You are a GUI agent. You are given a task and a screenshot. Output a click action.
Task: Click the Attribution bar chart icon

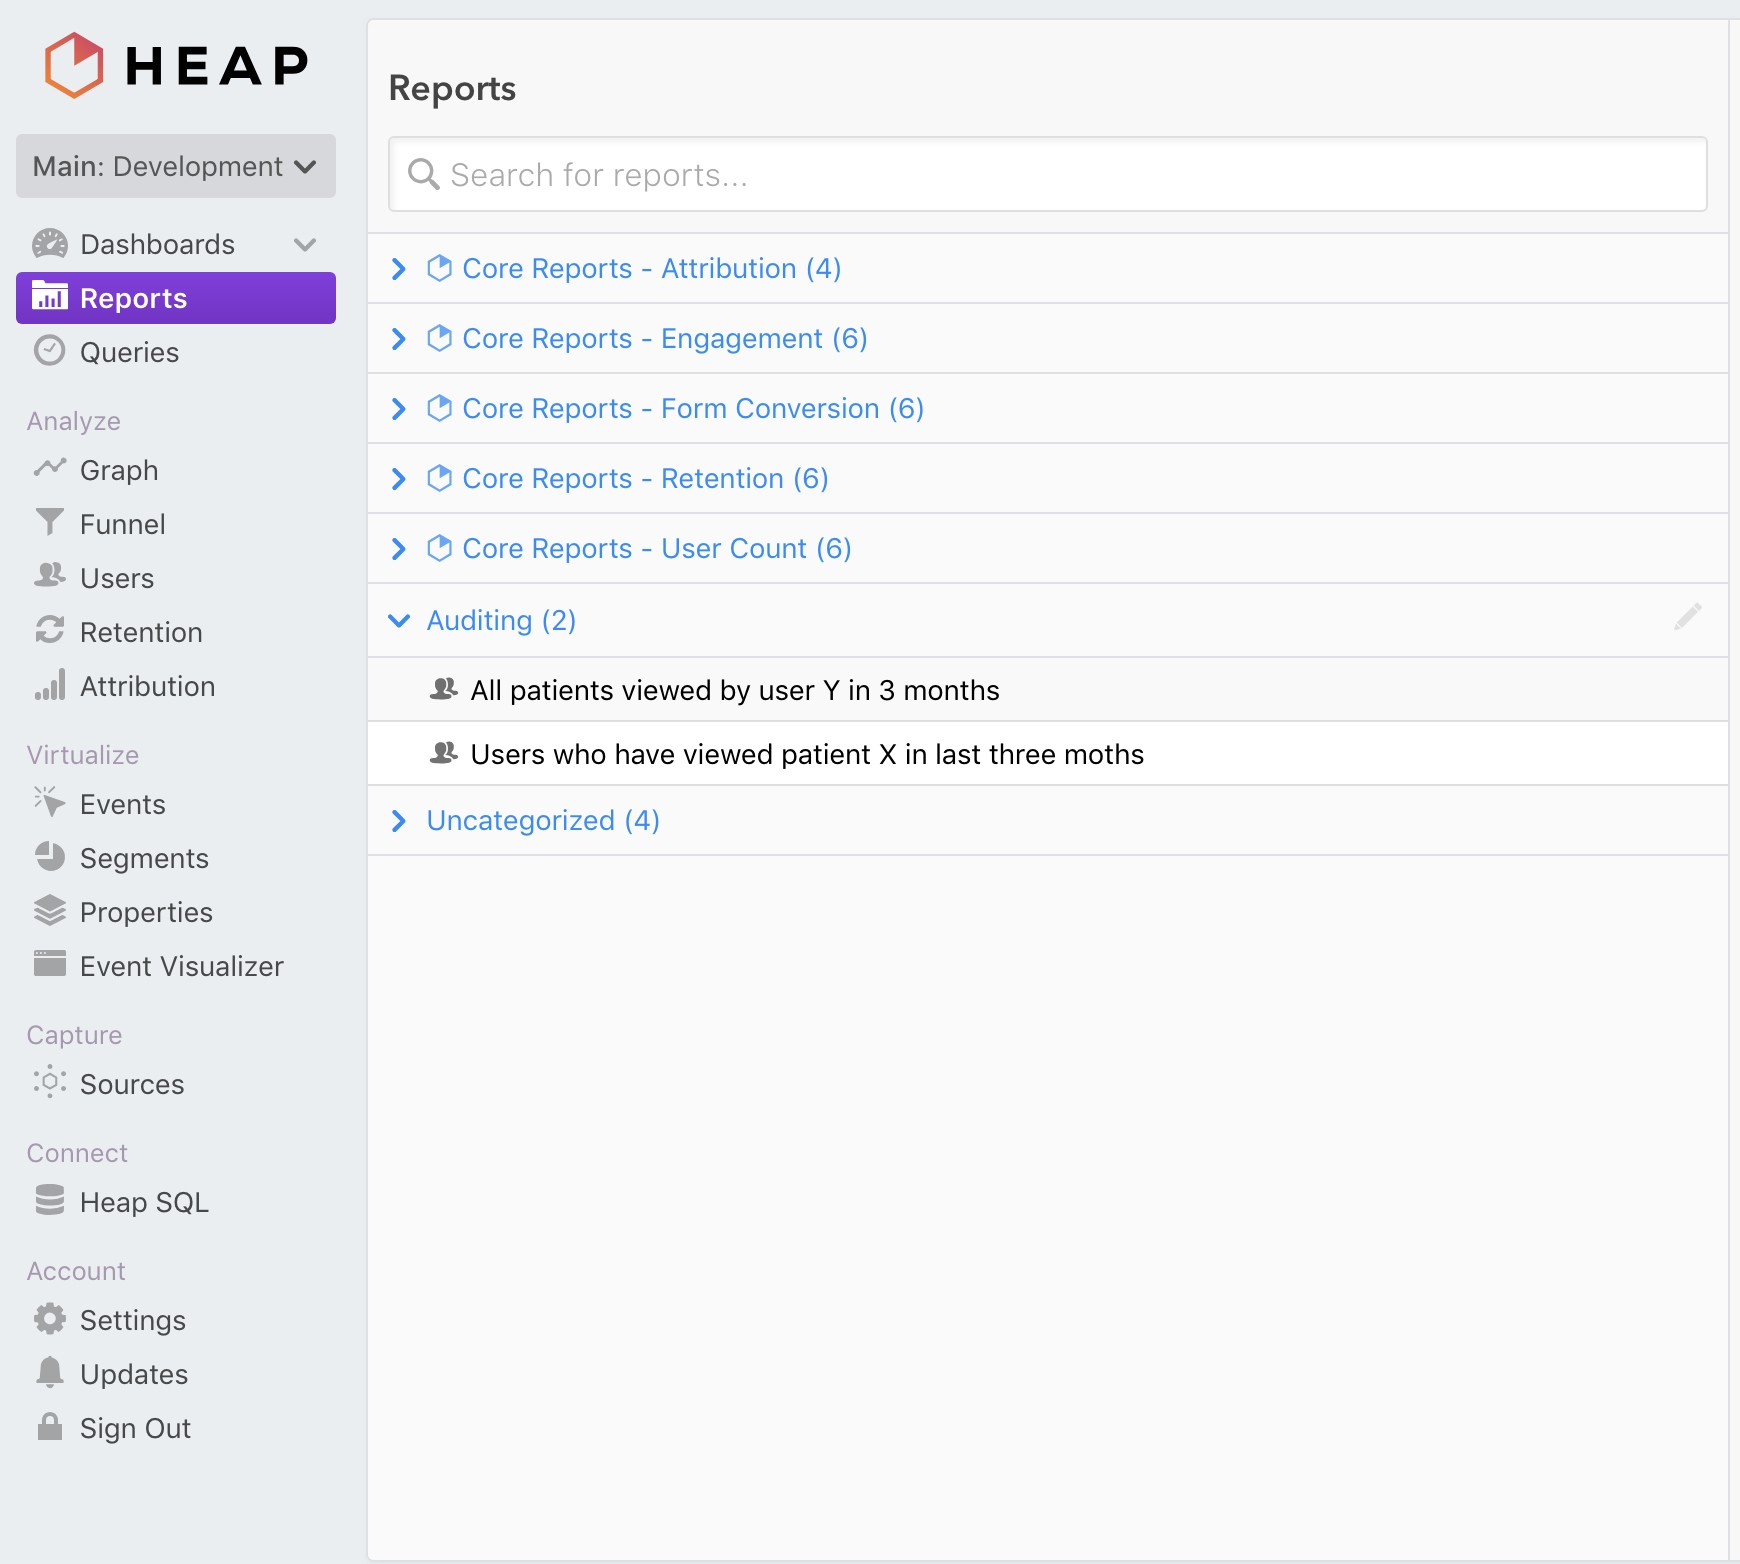pyautogui.click(x=49, y=685)
